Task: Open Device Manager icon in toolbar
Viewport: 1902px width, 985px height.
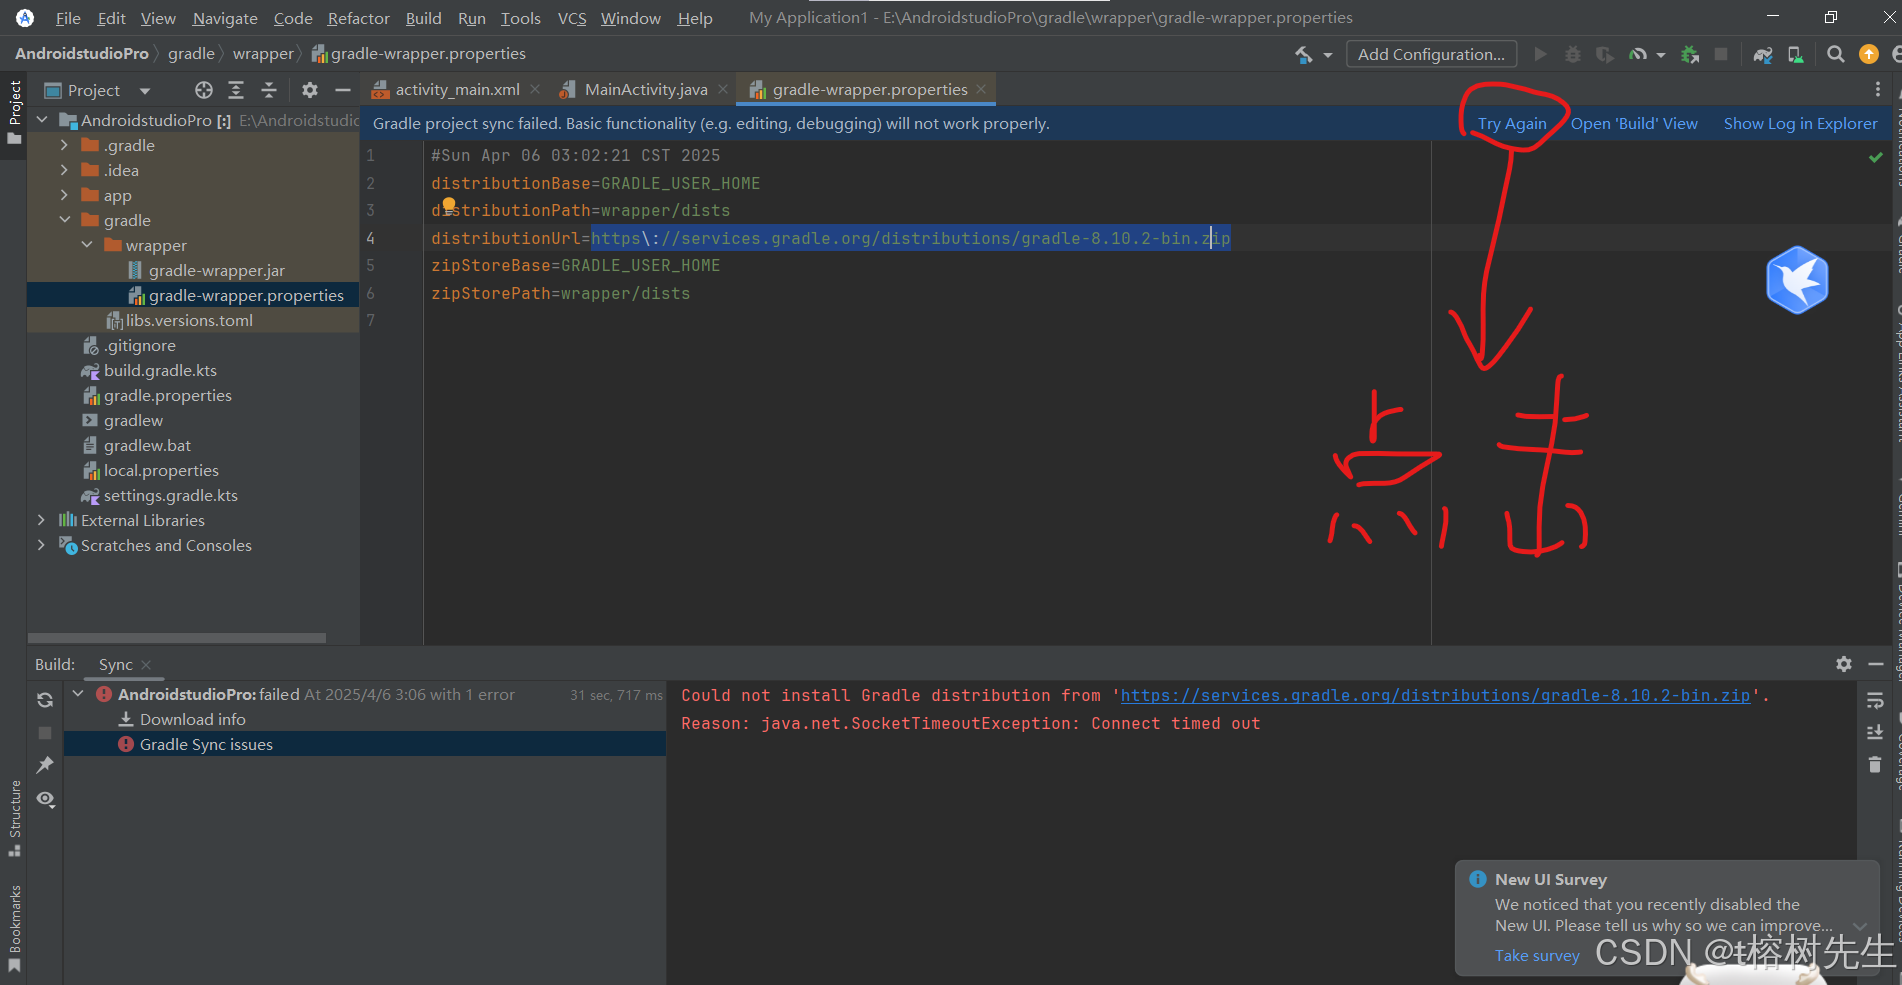Action: pos(1796,54)
